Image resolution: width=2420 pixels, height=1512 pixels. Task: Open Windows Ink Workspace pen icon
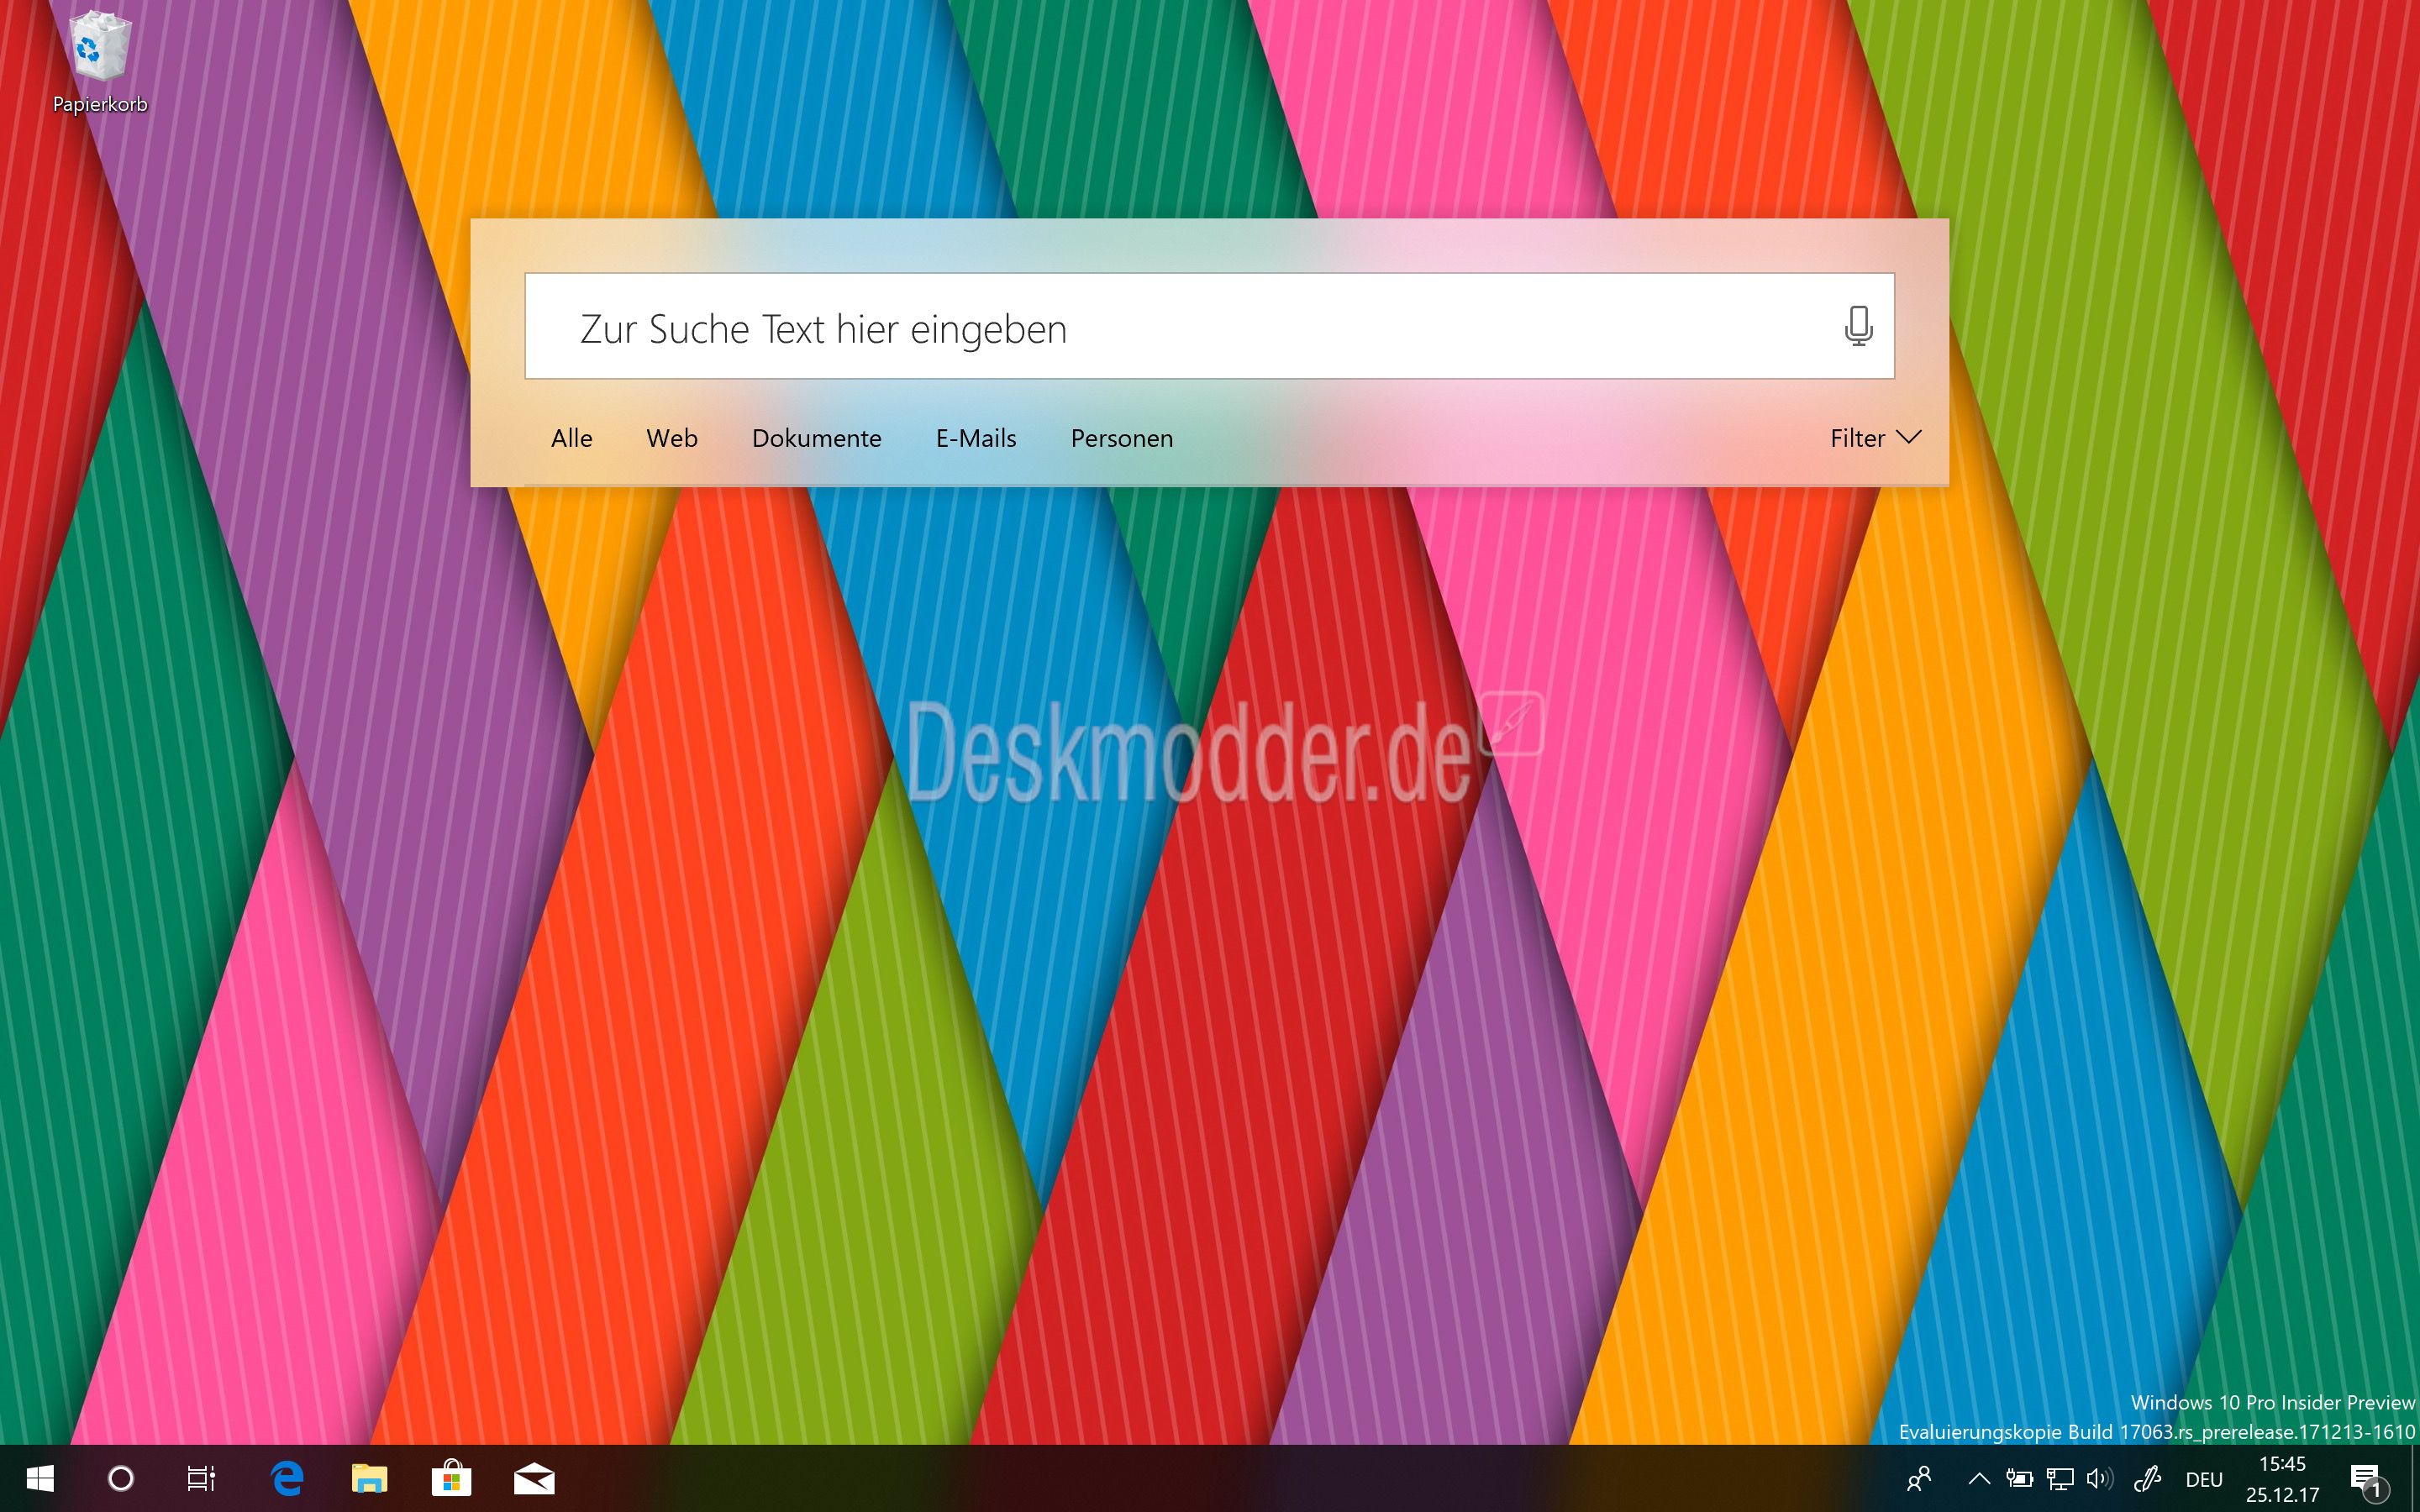point(2147,1479)
